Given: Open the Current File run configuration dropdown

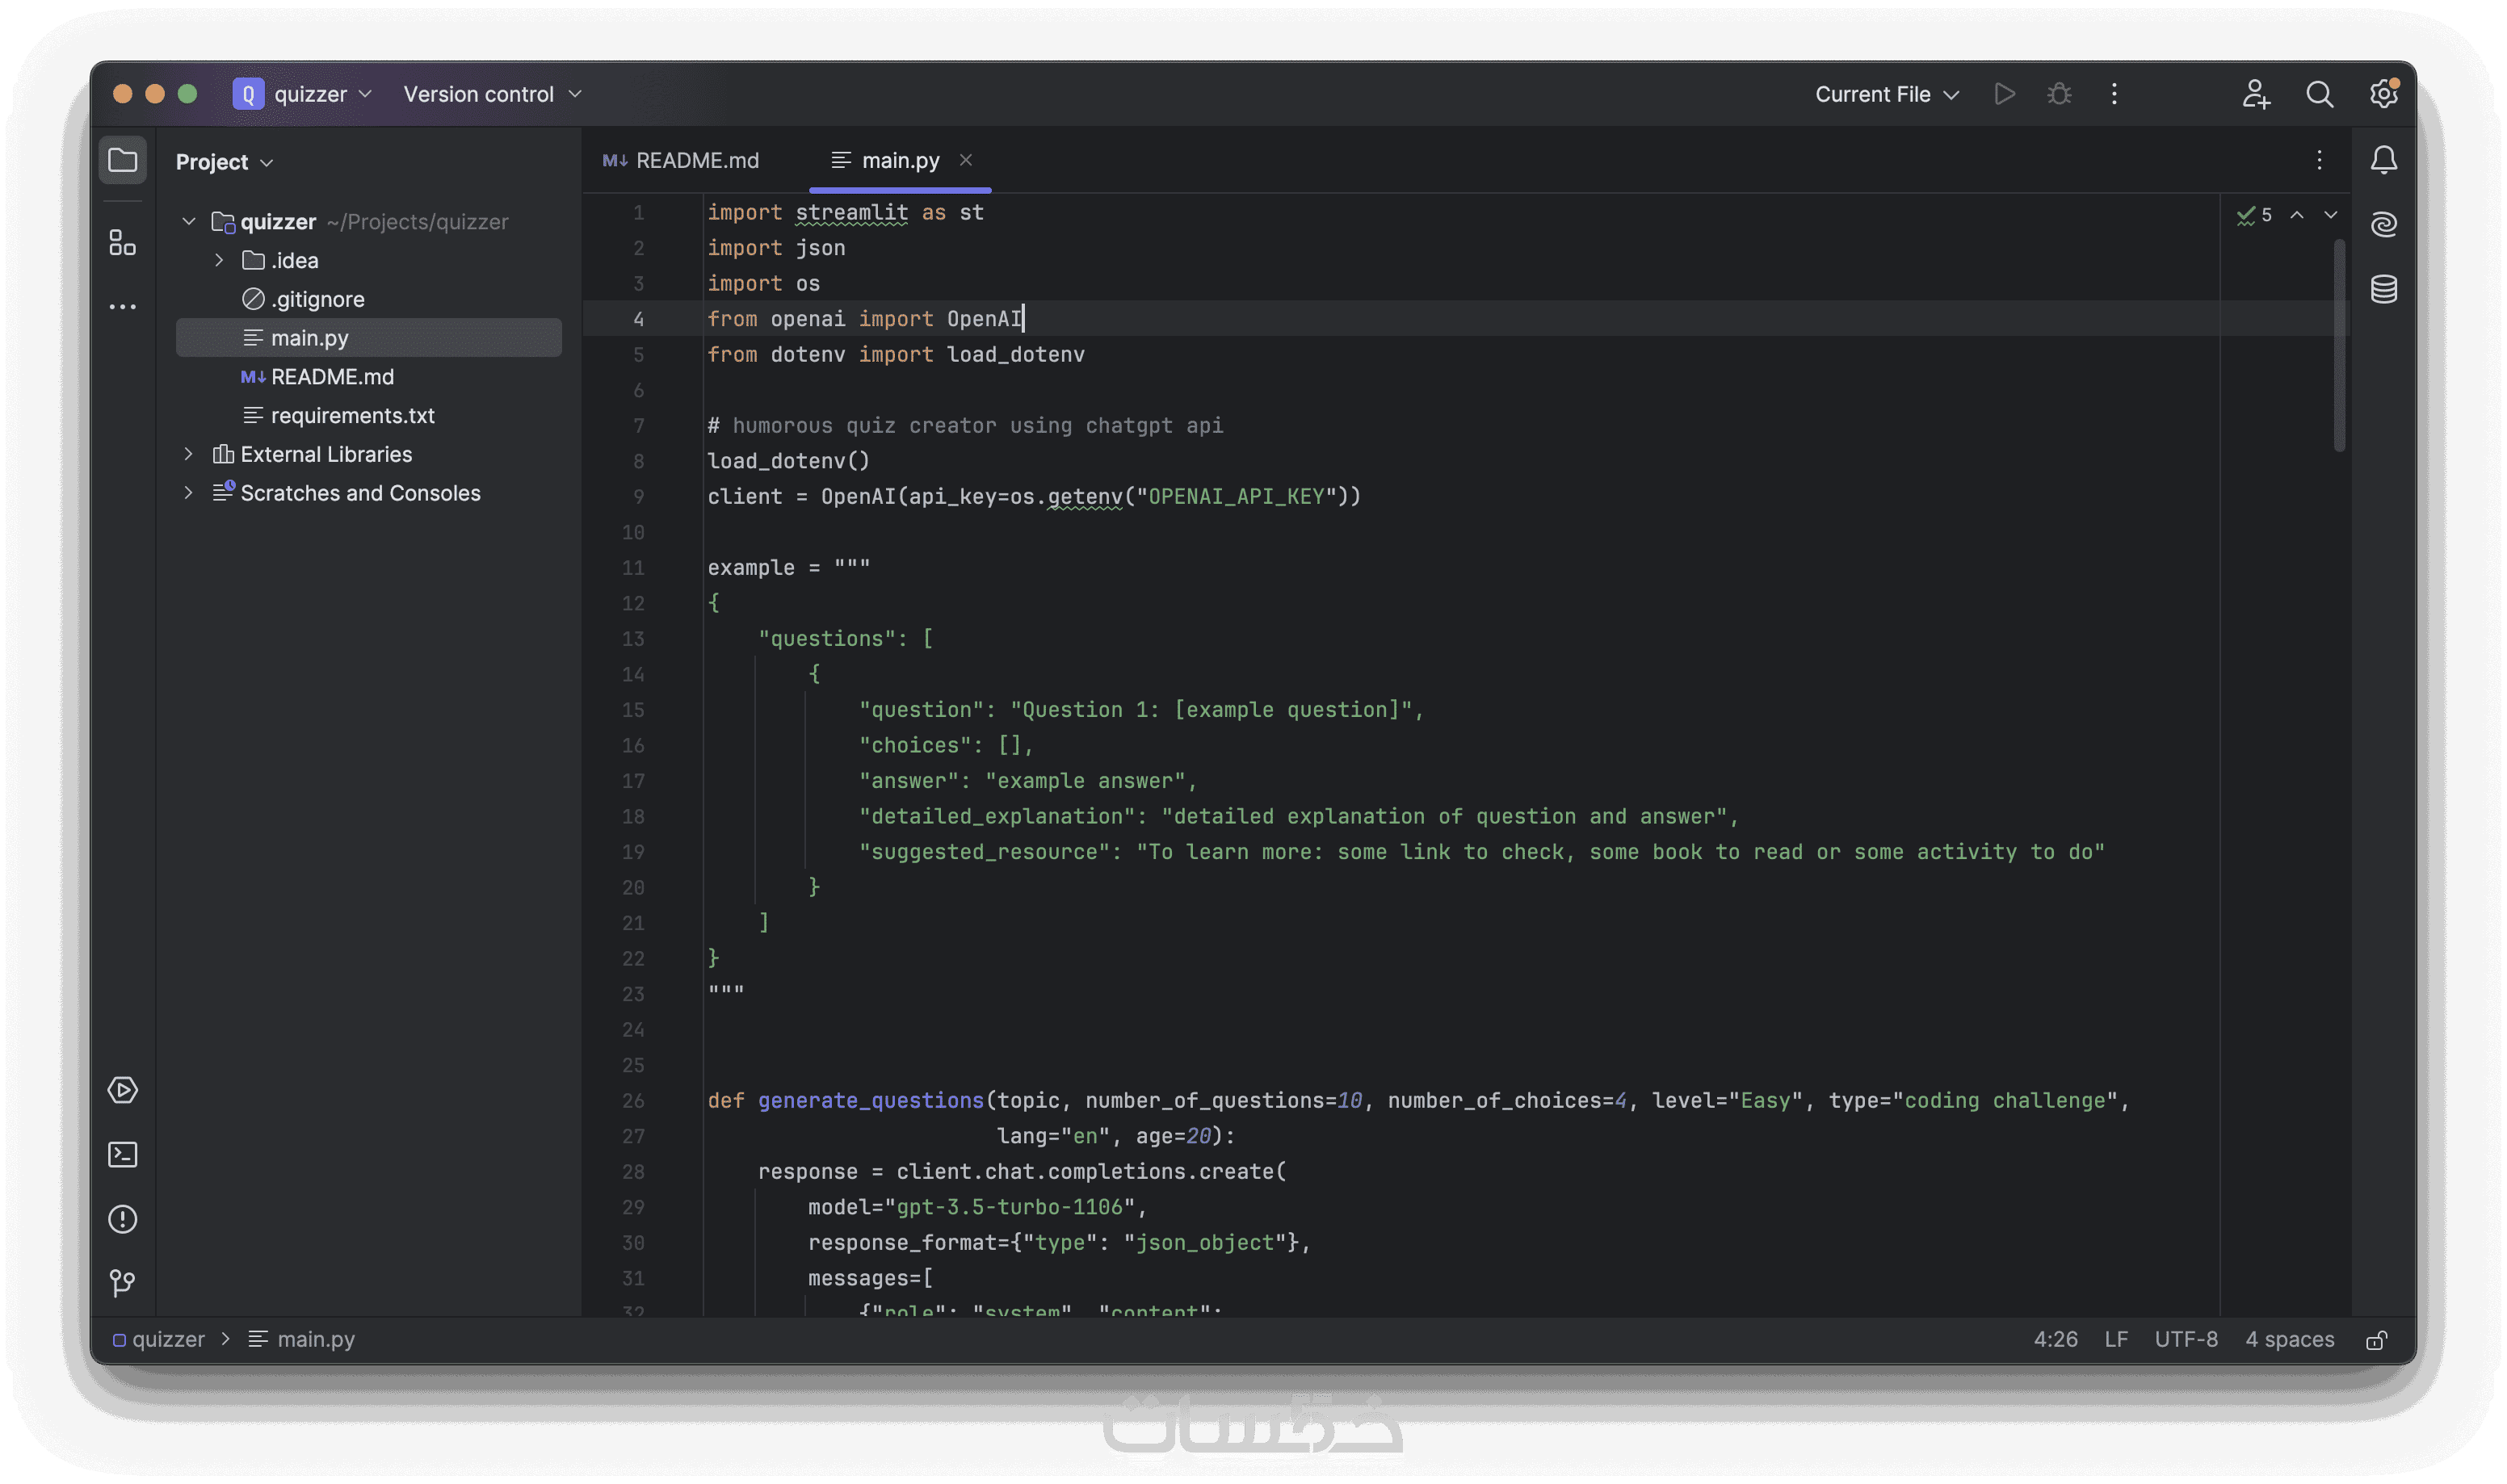Looking at the screenshot, I should tap(1886, 94).
